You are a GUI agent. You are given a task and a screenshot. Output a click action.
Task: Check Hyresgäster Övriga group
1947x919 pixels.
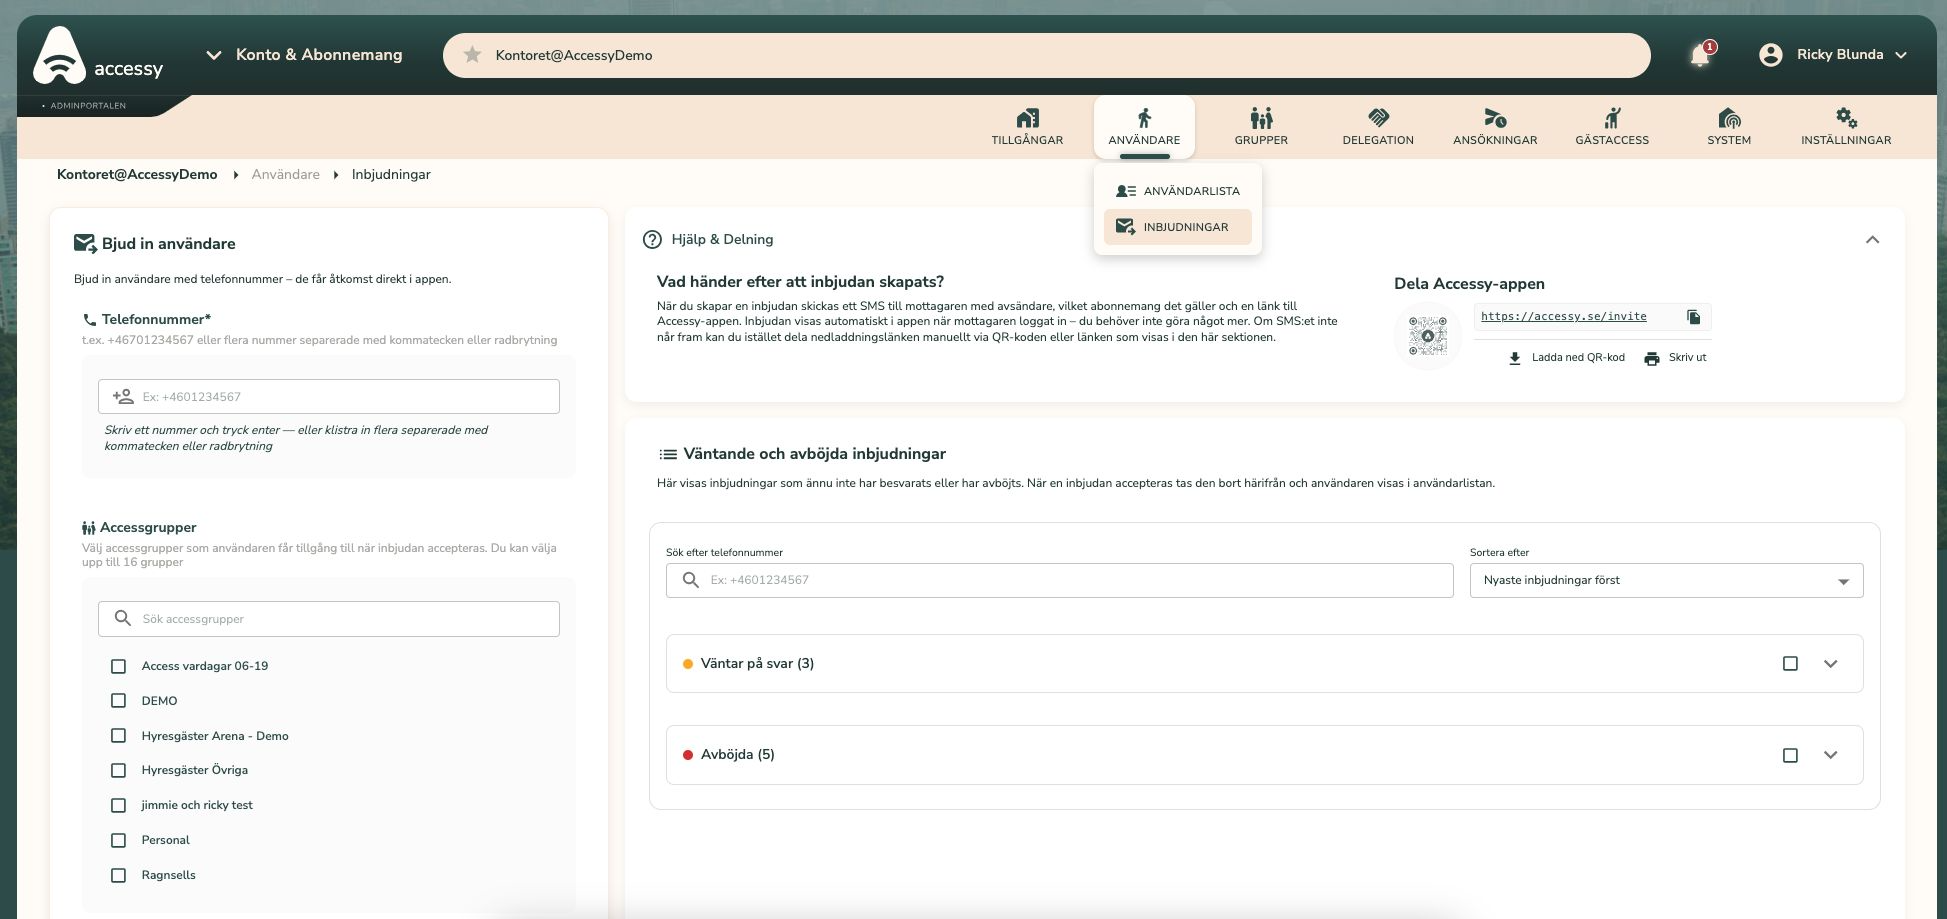pos(118,770)
